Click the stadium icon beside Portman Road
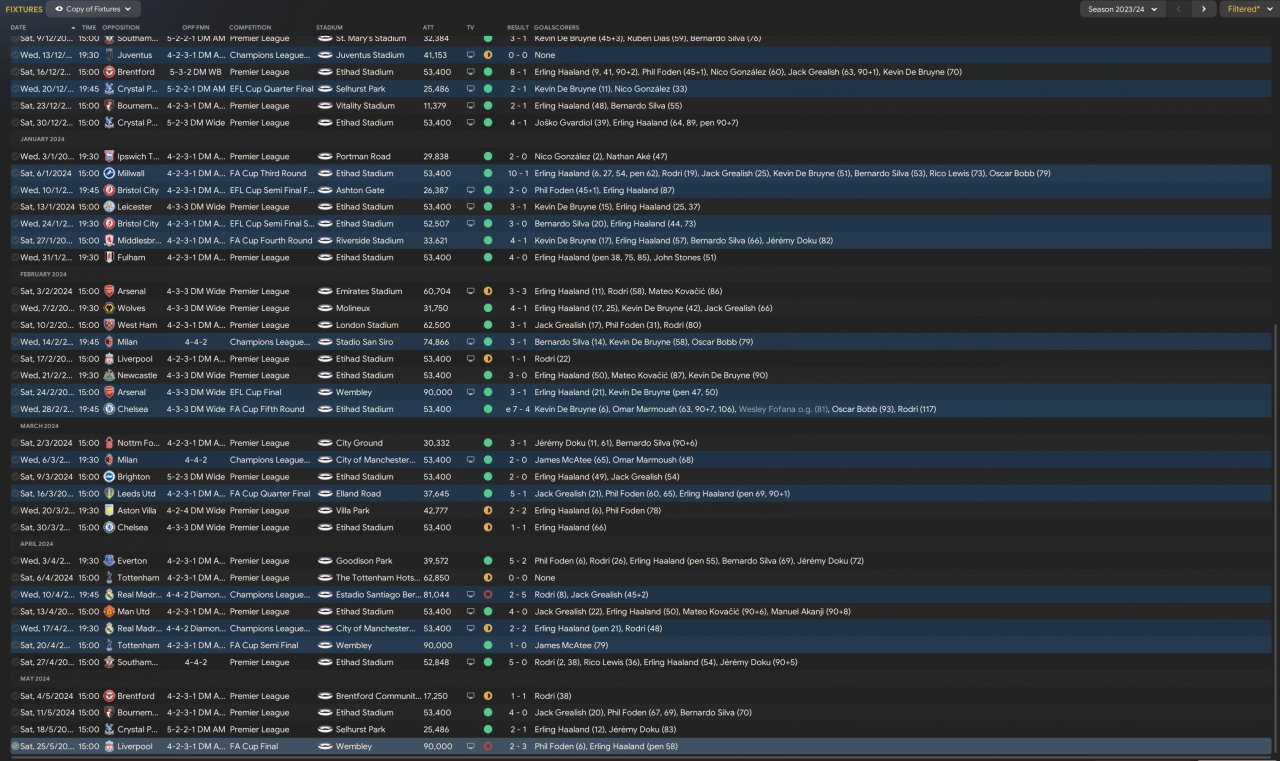The image size is (1280, 761). coord(325,156)
